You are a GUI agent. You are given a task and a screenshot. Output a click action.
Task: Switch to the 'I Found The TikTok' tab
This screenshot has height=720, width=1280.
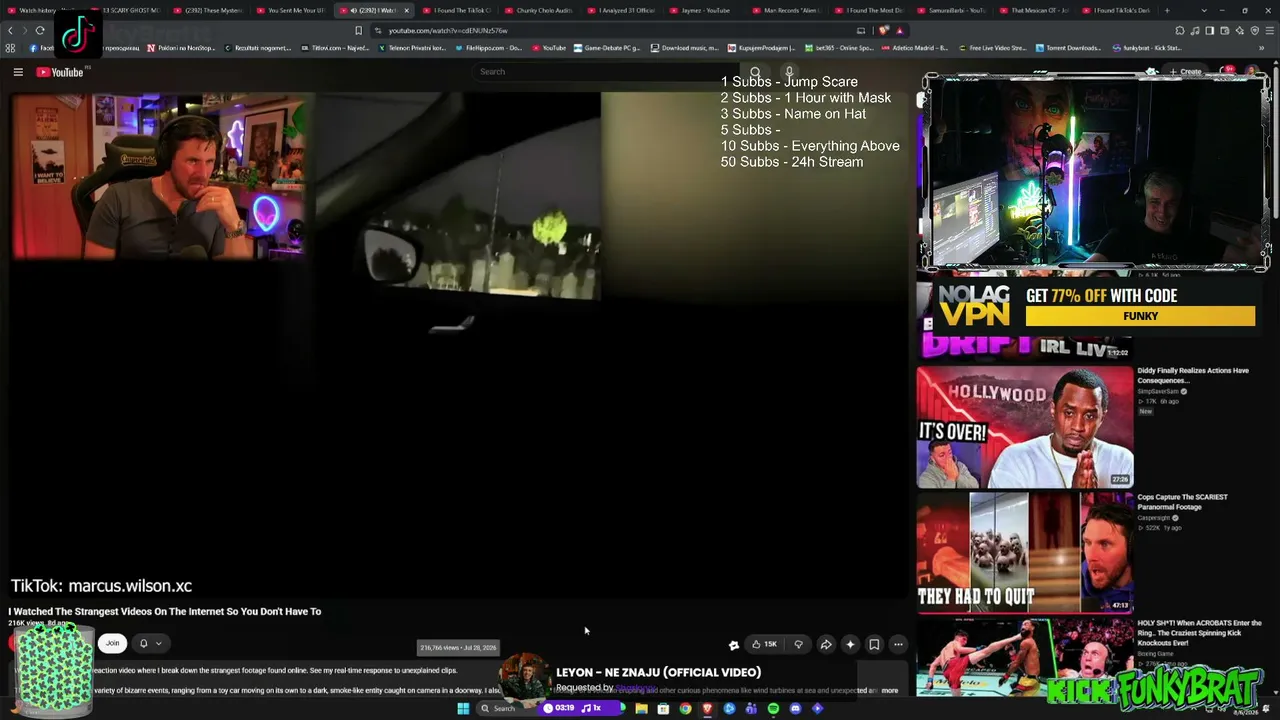tap(456, 10)
